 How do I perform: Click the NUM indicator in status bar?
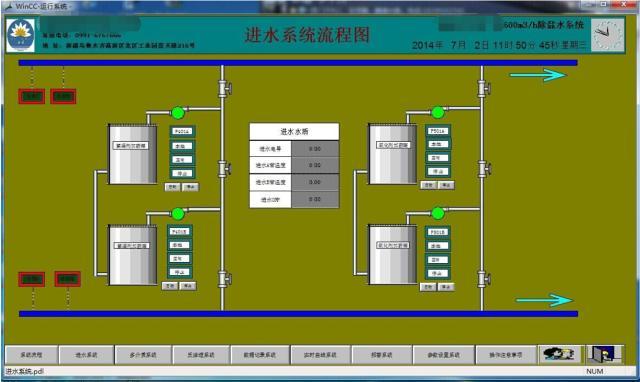pyautogui.click(x=594, y=371)
